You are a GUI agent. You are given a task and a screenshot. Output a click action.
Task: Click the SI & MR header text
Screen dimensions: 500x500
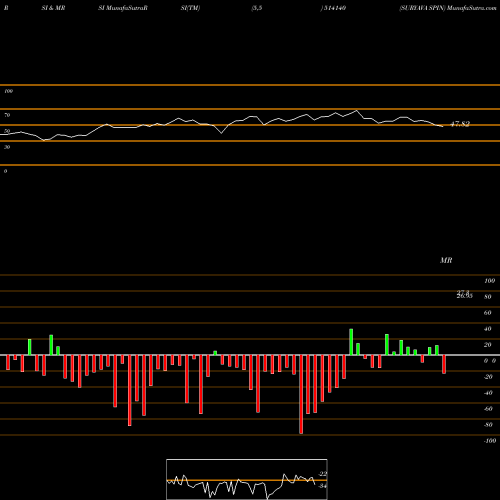53,8
